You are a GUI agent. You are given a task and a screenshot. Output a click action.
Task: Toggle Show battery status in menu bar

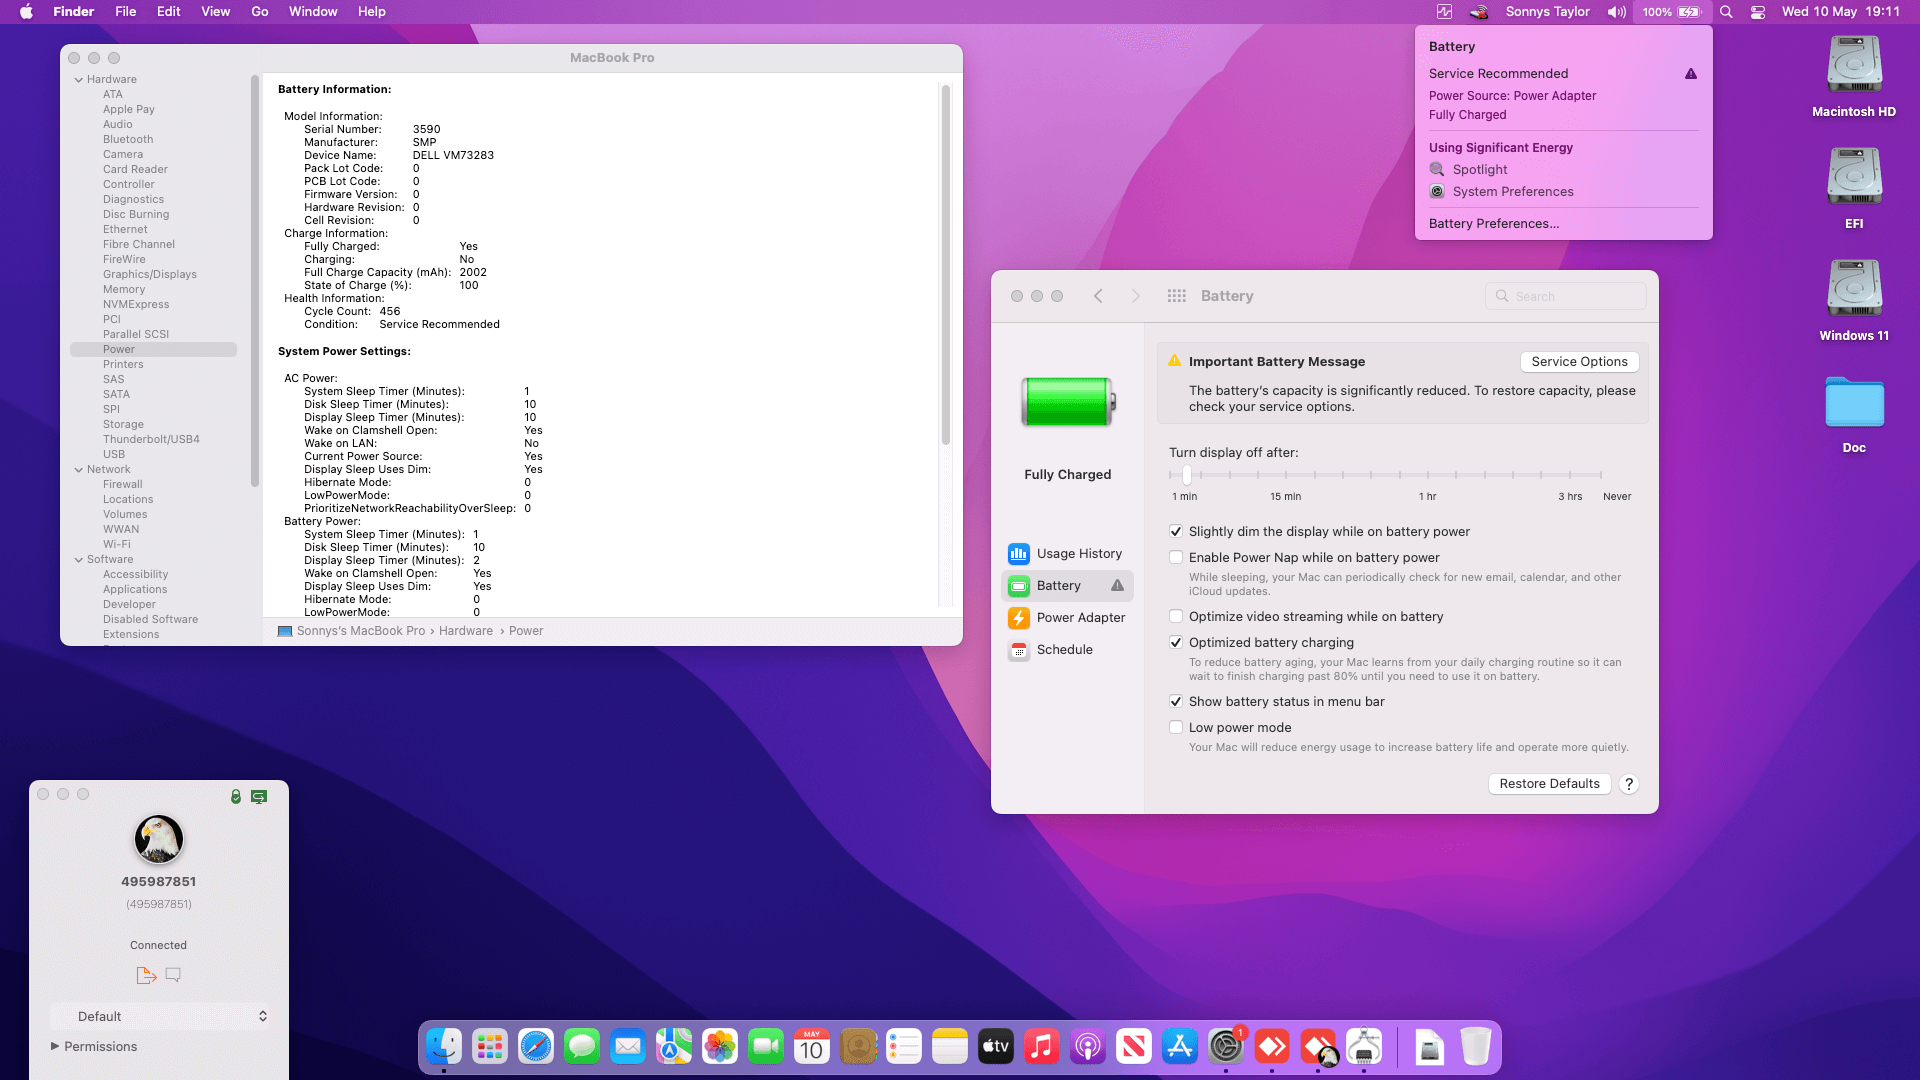click(1176, 702)
